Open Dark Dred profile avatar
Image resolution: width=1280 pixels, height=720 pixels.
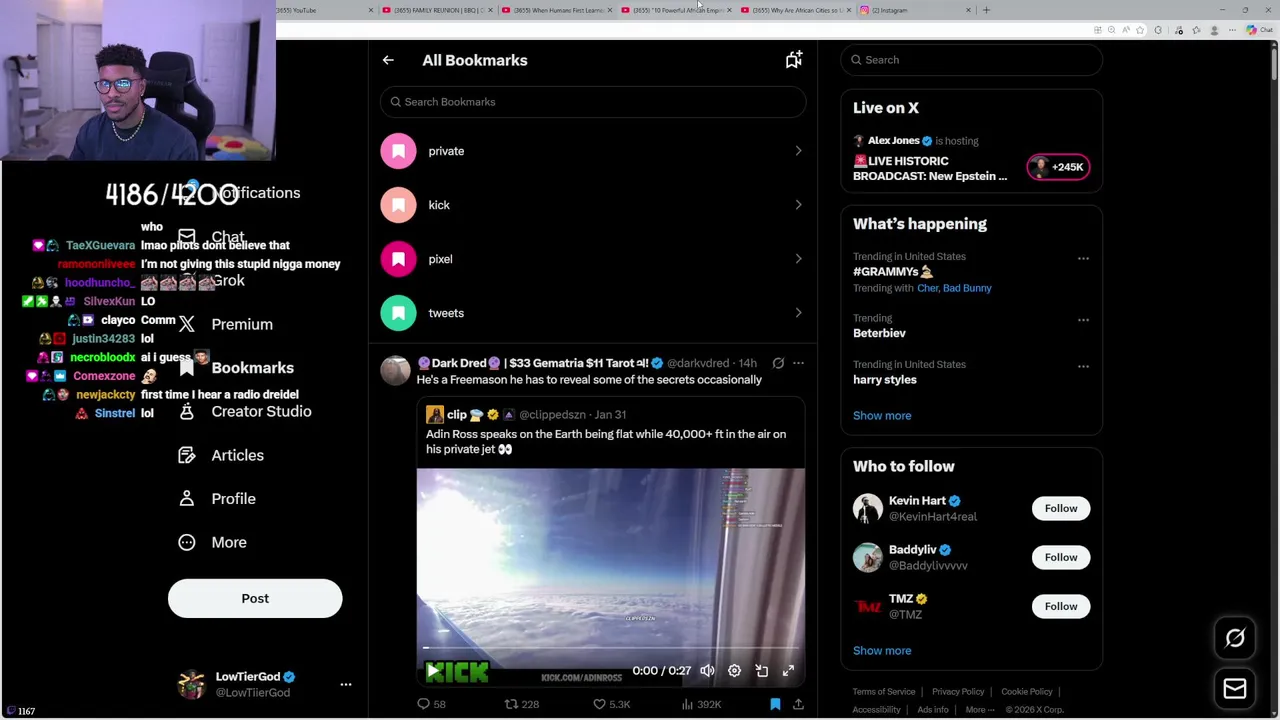pos(395,371)
